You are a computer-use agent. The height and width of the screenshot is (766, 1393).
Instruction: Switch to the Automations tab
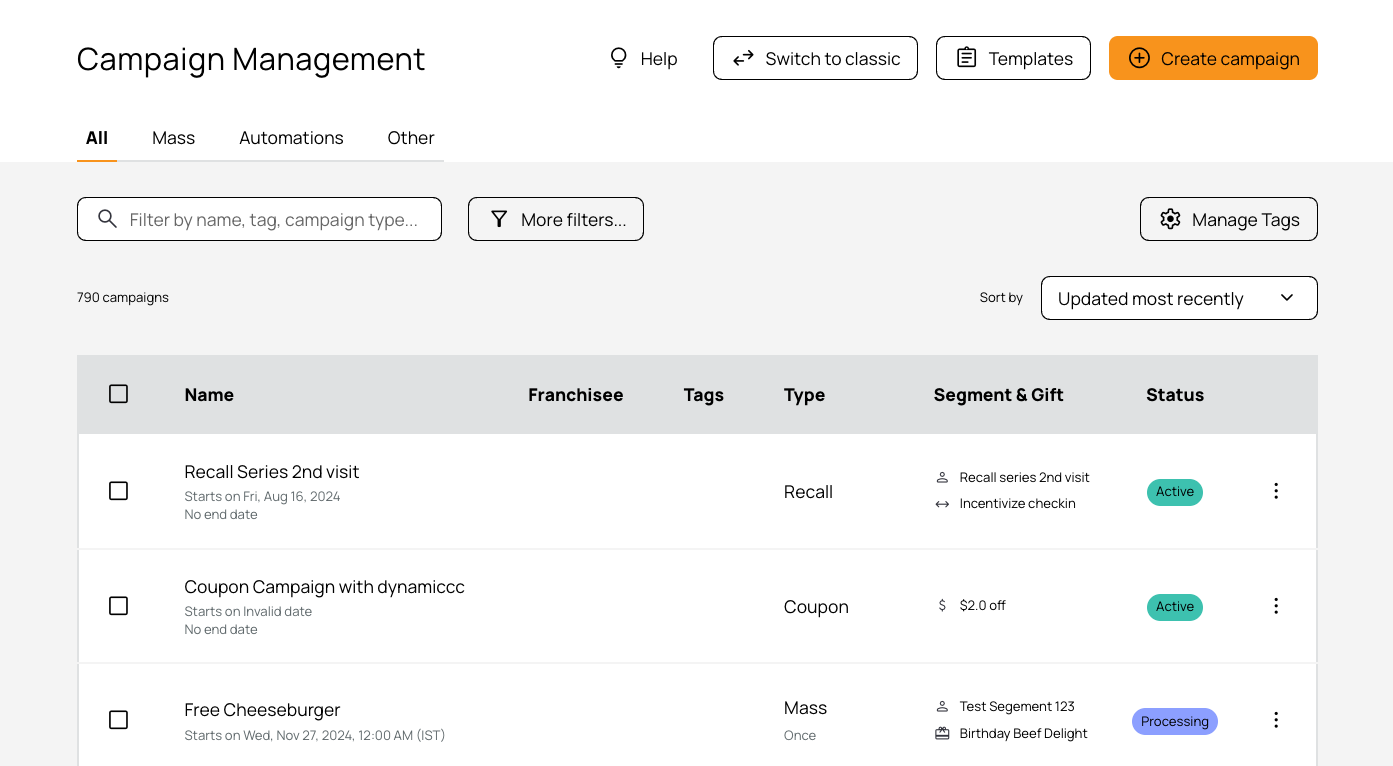(291, 138)
